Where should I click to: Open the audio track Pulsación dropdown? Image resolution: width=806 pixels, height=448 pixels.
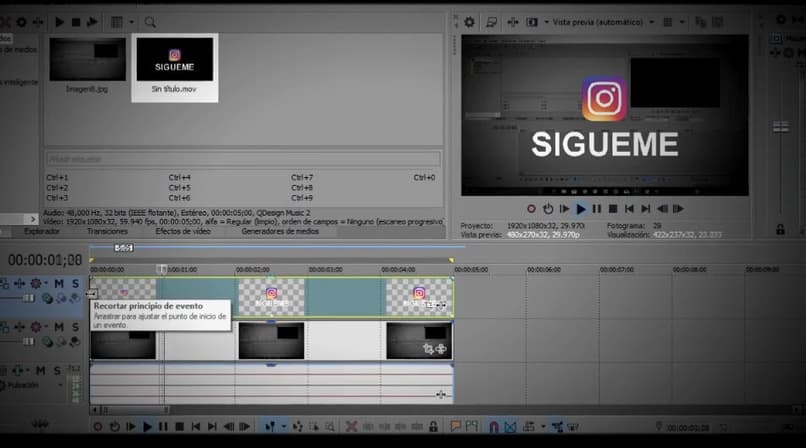coord(61,385)
